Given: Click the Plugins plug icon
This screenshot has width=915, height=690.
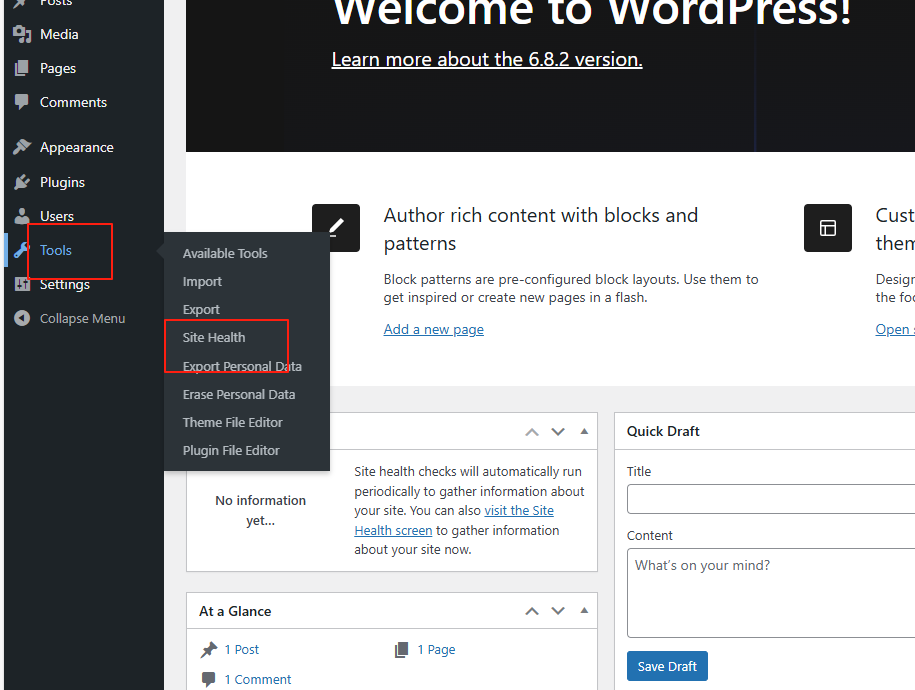Looking at the screenshot, I should (22, 182).
